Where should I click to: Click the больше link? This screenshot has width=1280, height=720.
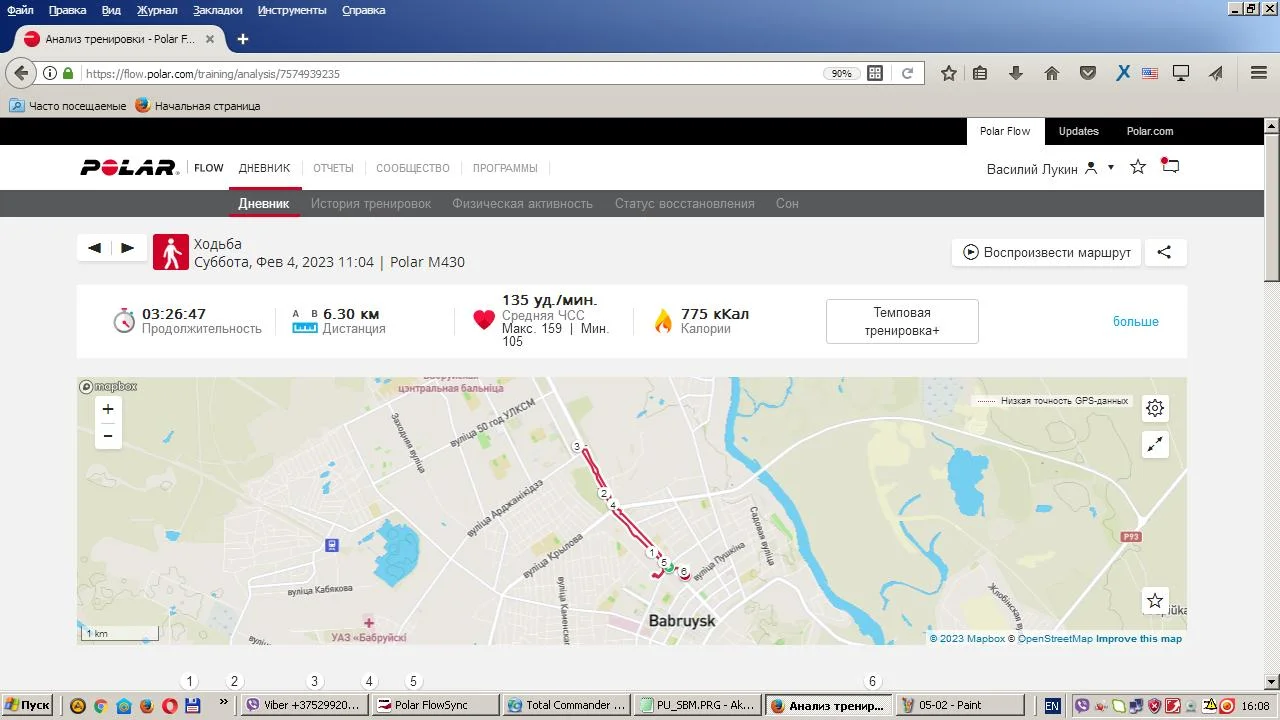[1136, 322]
